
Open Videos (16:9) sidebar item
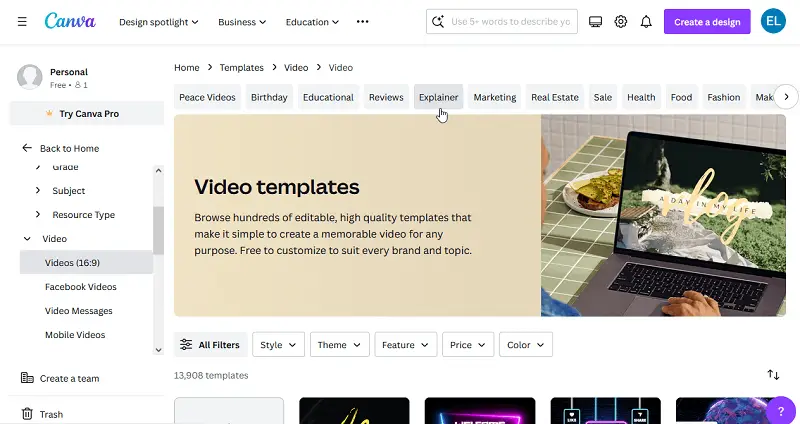86,262
